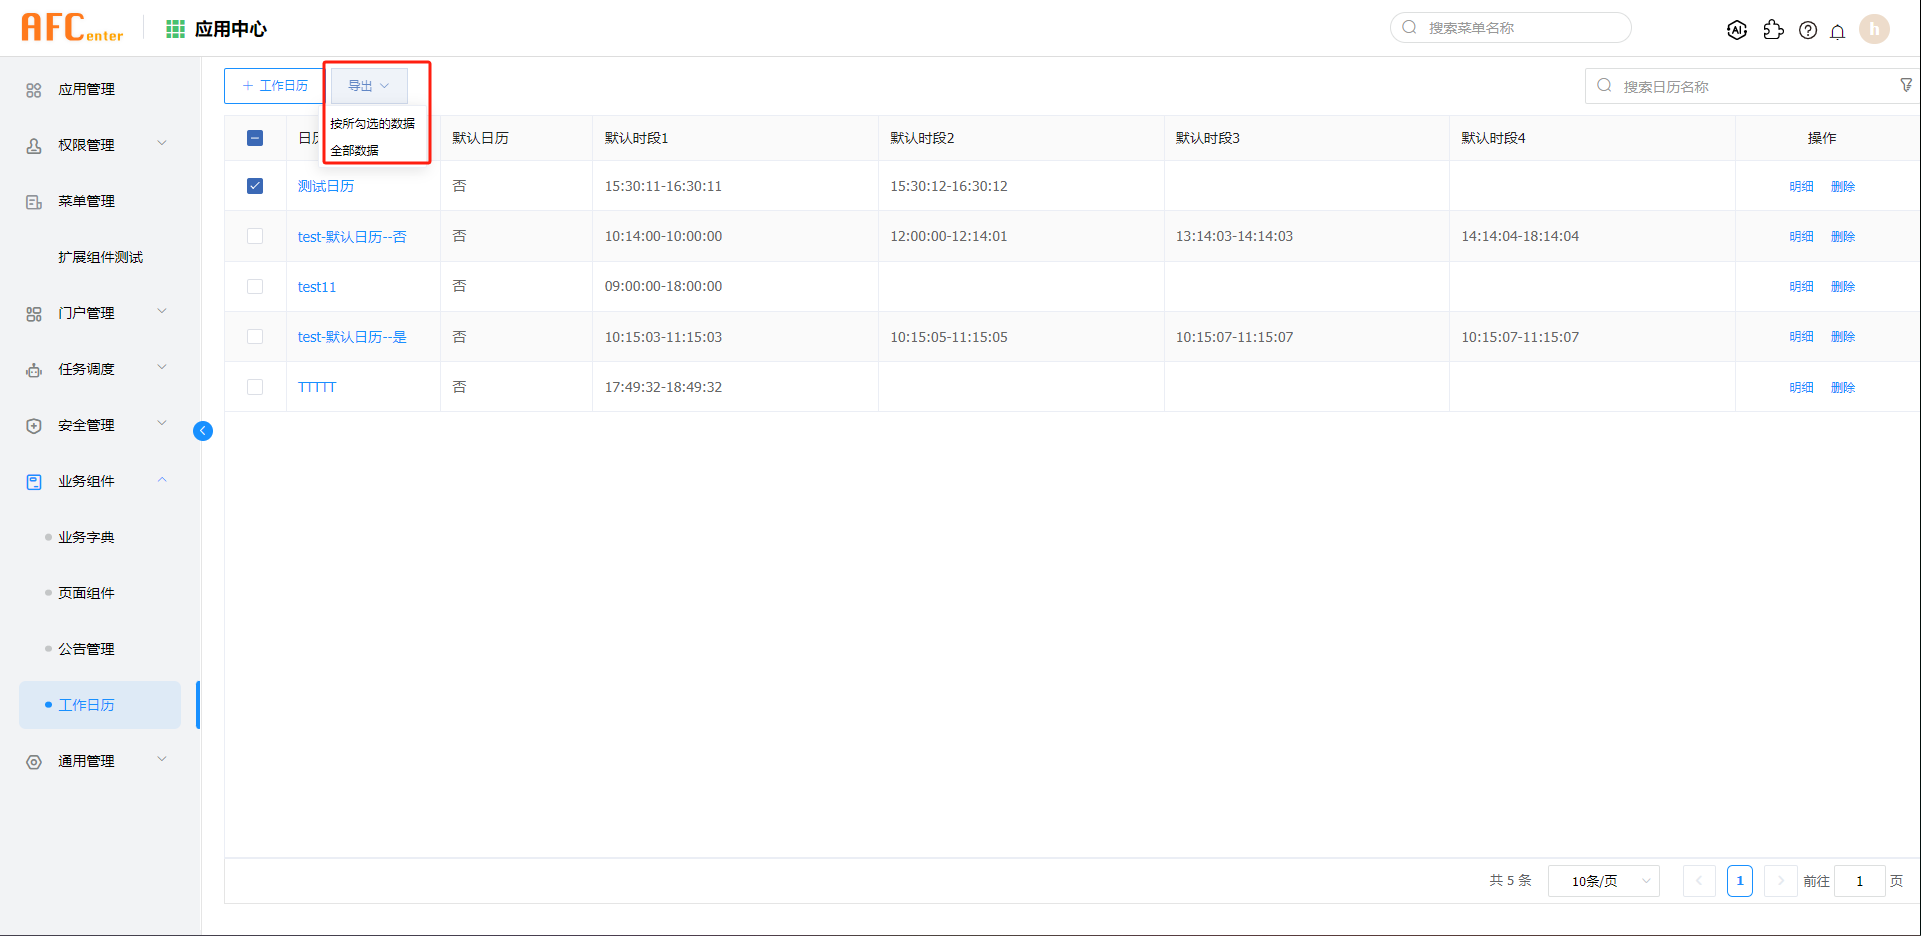Click the application center grid icon
Viewport: 1921px width, 936px height.
[x=176, y=29]
